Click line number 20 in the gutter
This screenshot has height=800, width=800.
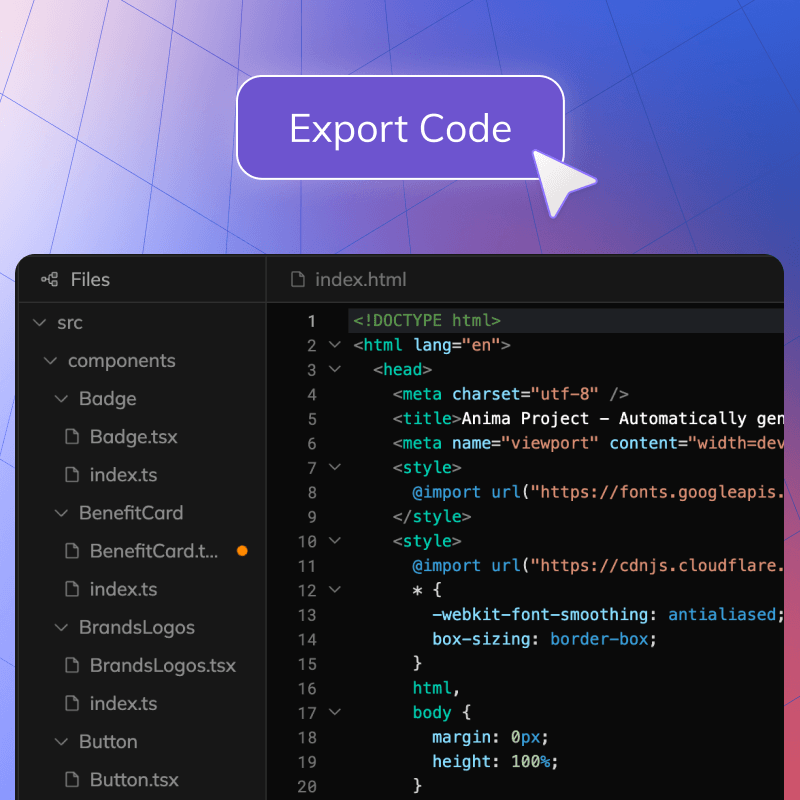pos(307,787)
